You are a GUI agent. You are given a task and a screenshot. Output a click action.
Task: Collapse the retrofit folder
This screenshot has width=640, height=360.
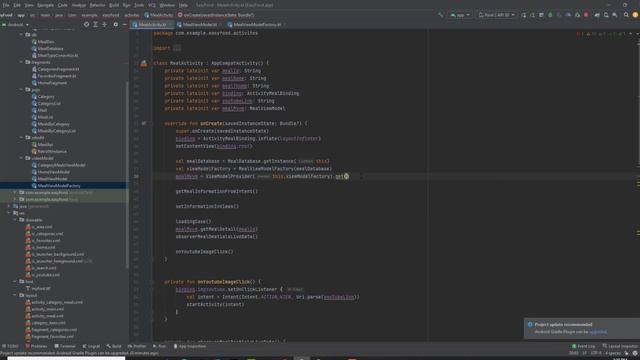(21, 138)
